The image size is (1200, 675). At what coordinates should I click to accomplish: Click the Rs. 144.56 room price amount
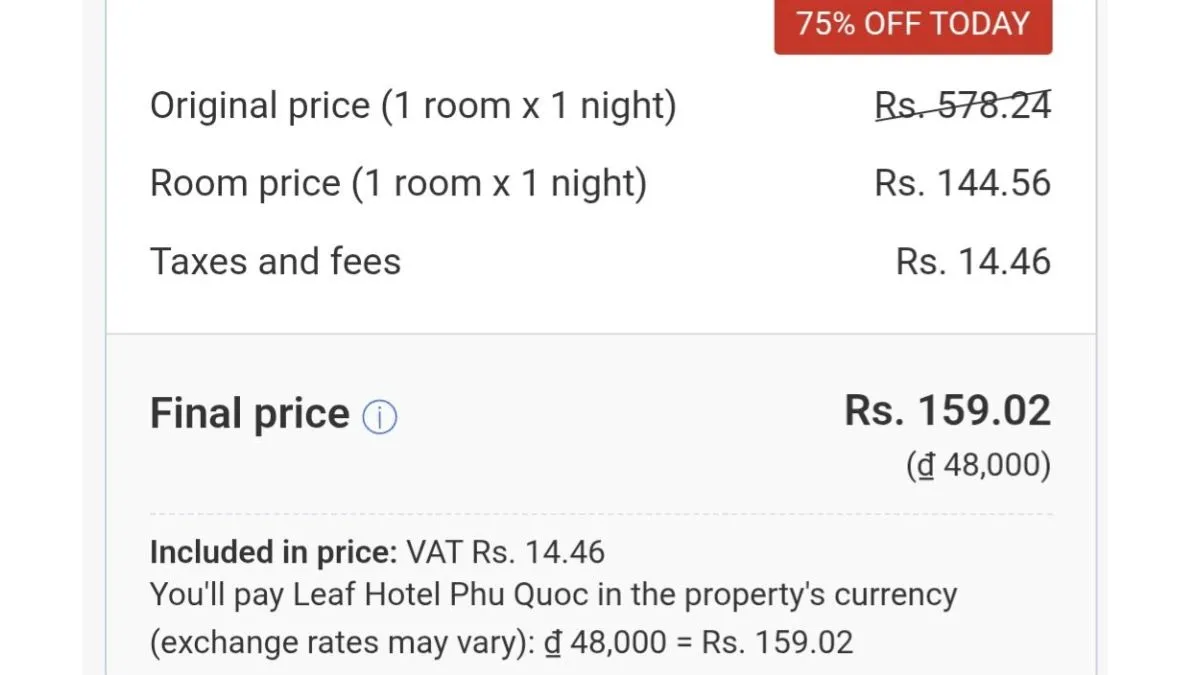(963, 184)
